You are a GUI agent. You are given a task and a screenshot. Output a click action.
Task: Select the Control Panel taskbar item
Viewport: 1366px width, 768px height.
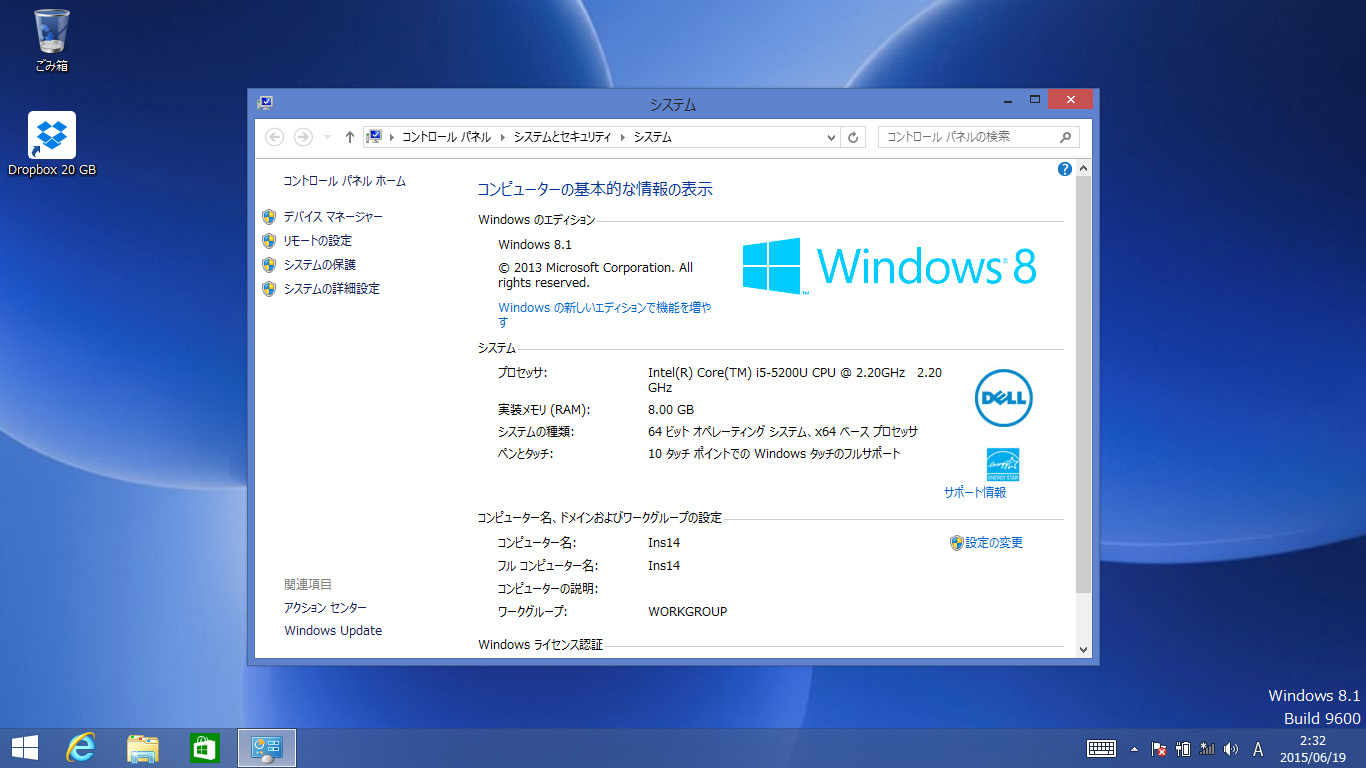click(x=267, y=748)
